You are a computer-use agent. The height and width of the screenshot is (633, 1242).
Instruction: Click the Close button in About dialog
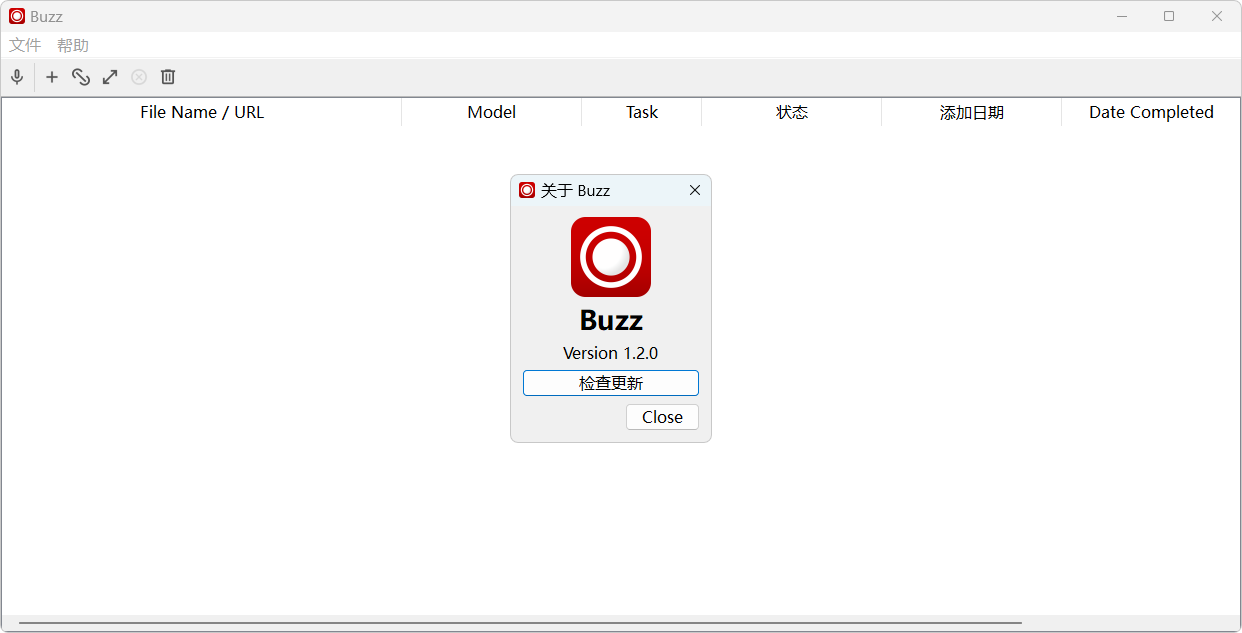coord(662,417)
